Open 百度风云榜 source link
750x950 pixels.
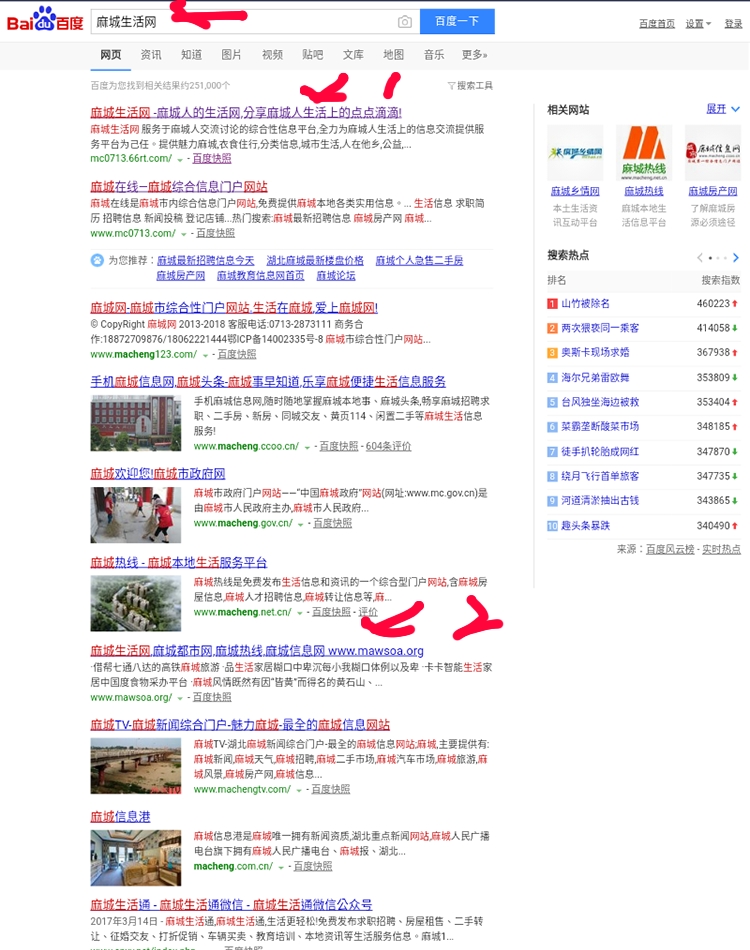click(670, 550)
